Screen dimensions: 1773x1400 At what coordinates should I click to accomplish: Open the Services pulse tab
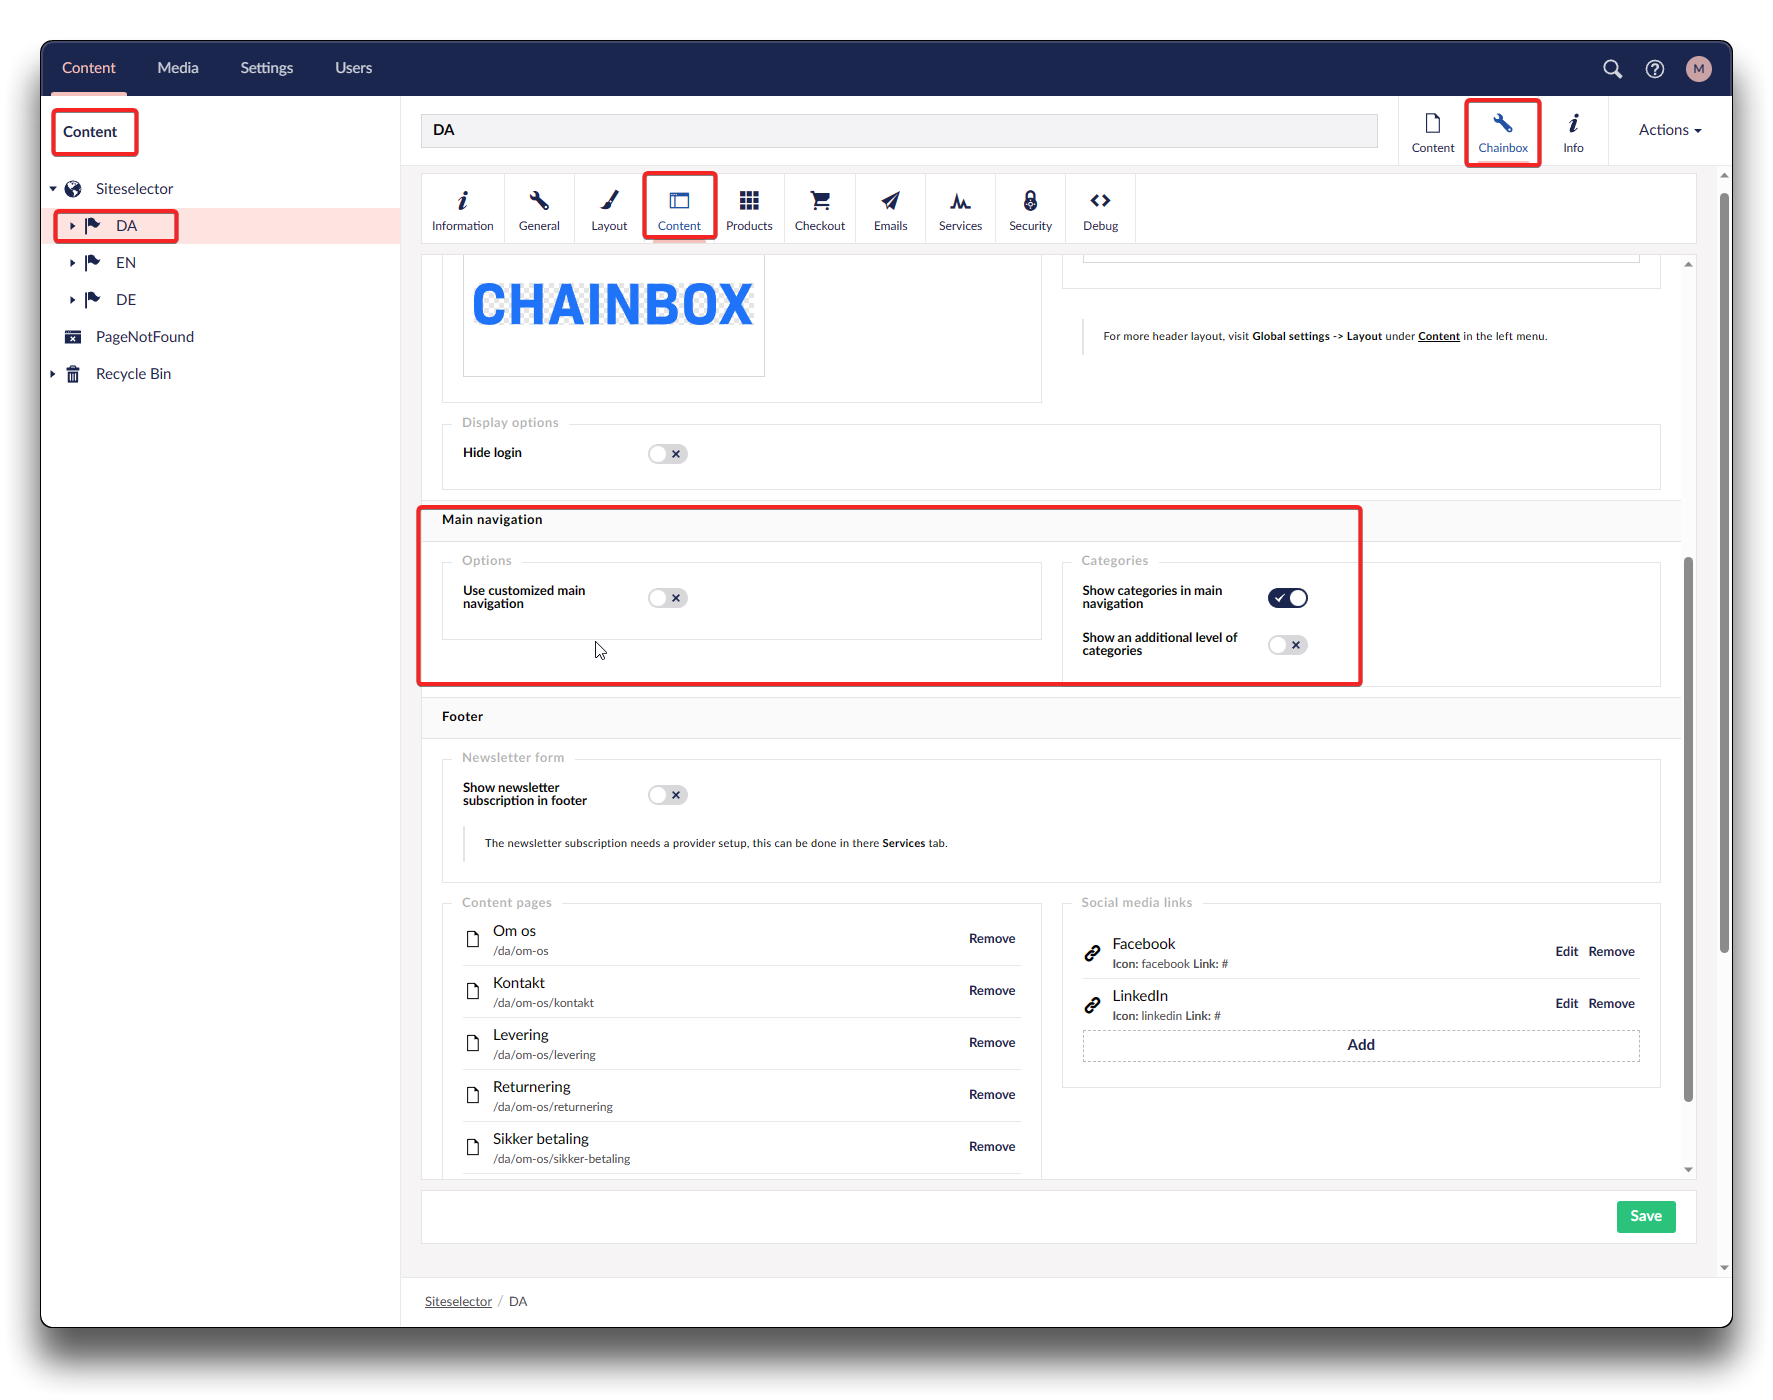(x=960, y=210)
